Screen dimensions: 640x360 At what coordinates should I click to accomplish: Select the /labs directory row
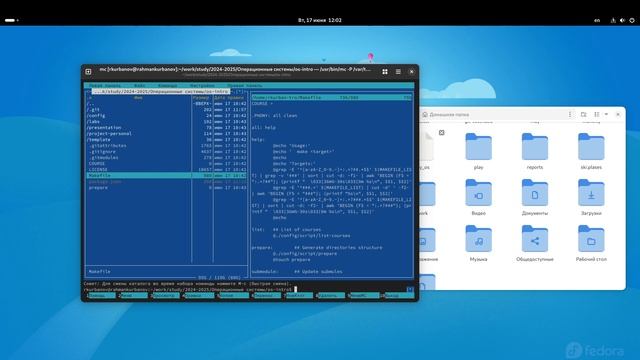(167, 122)
